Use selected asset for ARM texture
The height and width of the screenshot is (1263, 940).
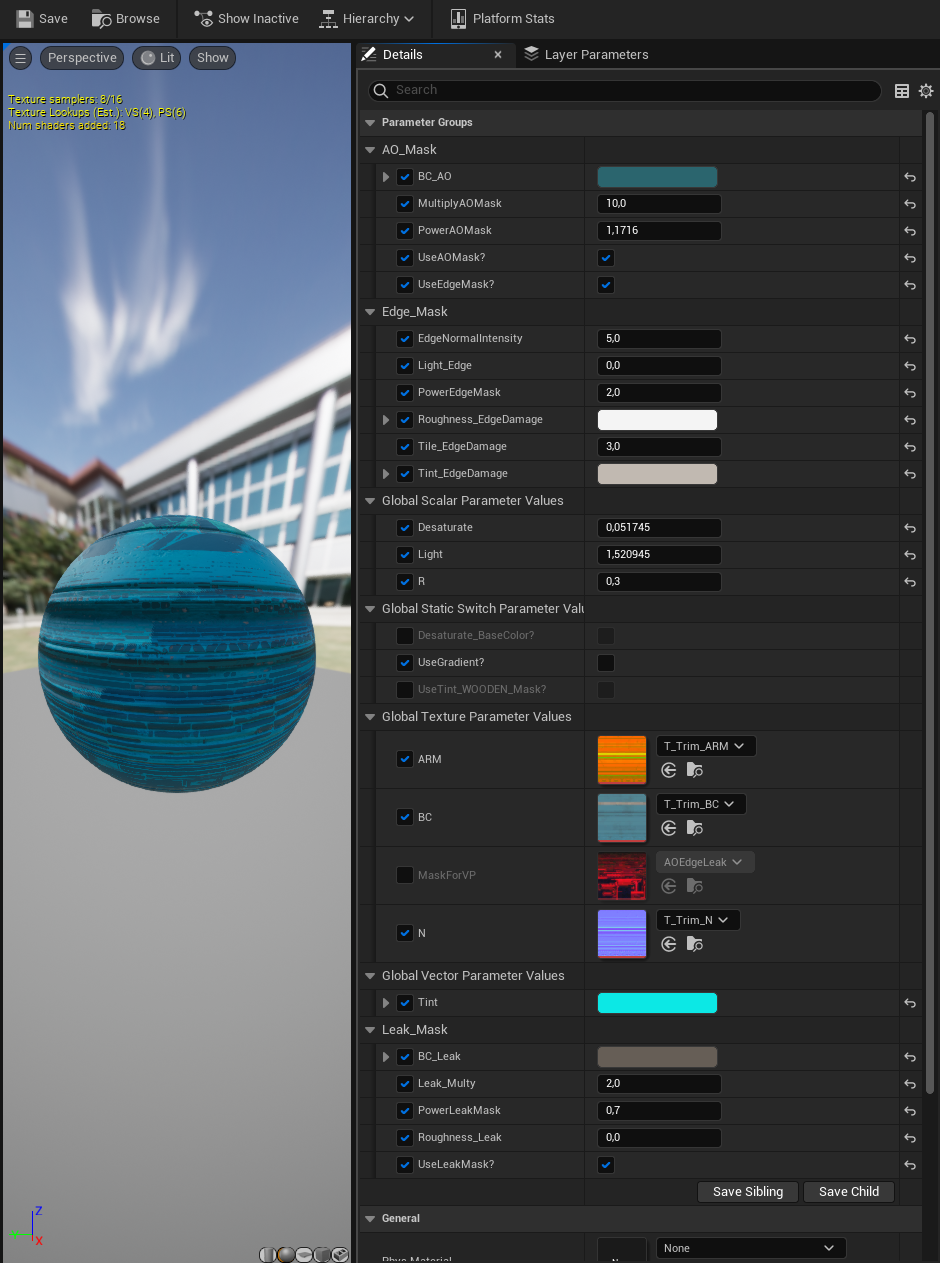tap(669, 770)
